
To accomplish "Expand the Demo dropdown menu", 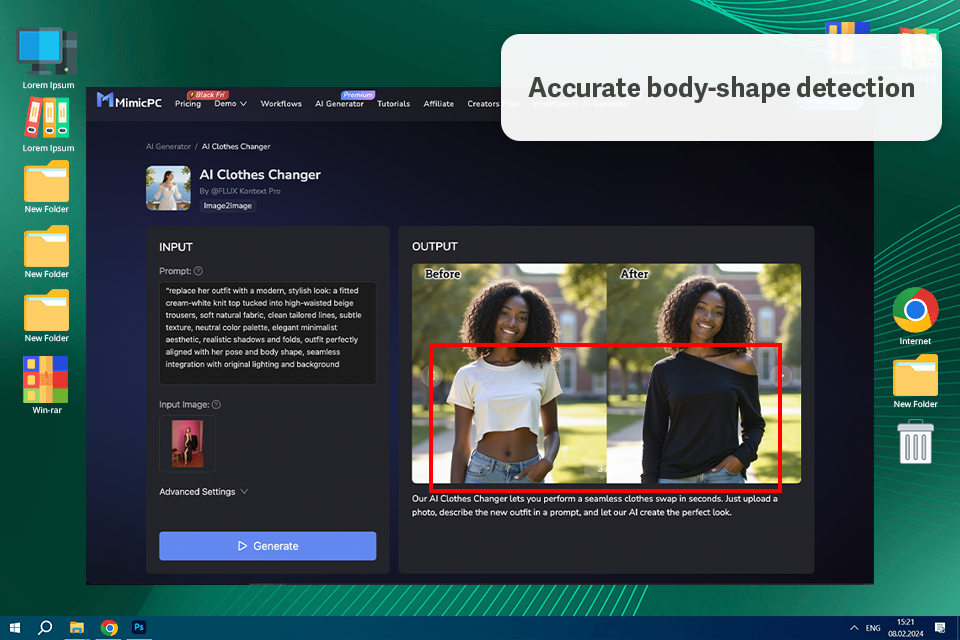I will coord(230,104).
